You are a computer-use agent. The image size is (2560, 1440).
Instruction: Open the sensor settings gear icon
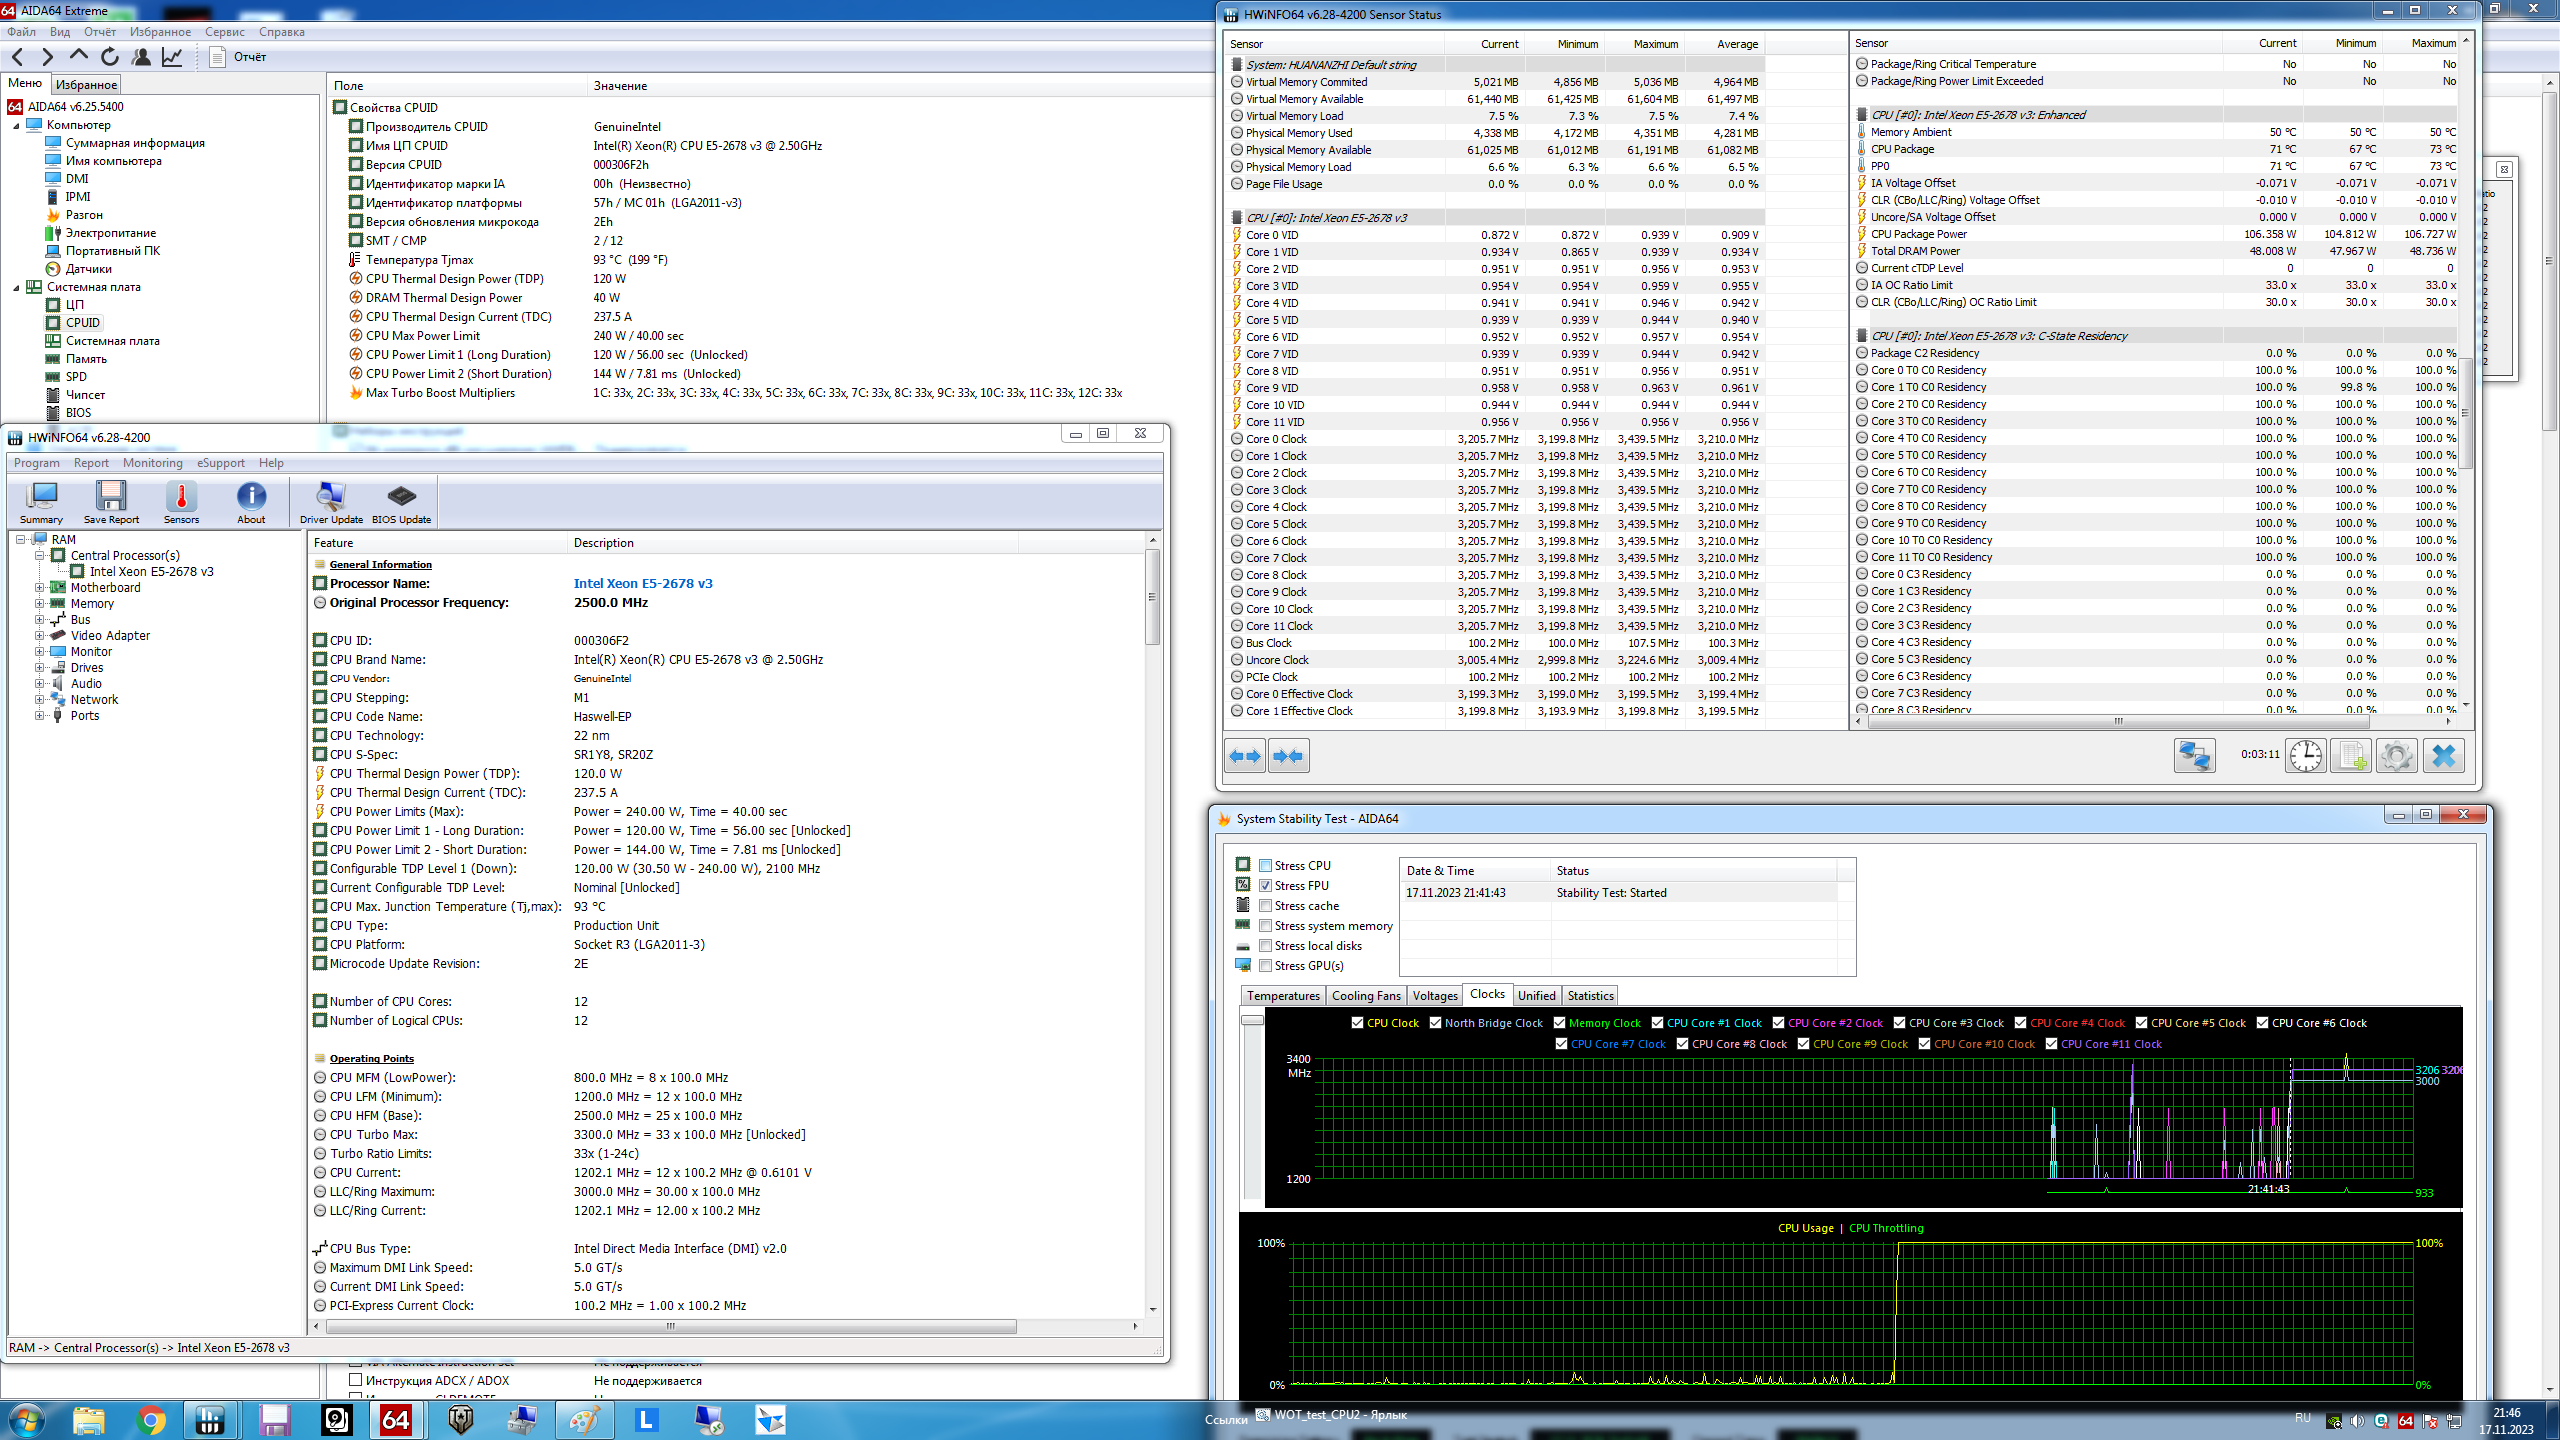tap(2396, 755)
